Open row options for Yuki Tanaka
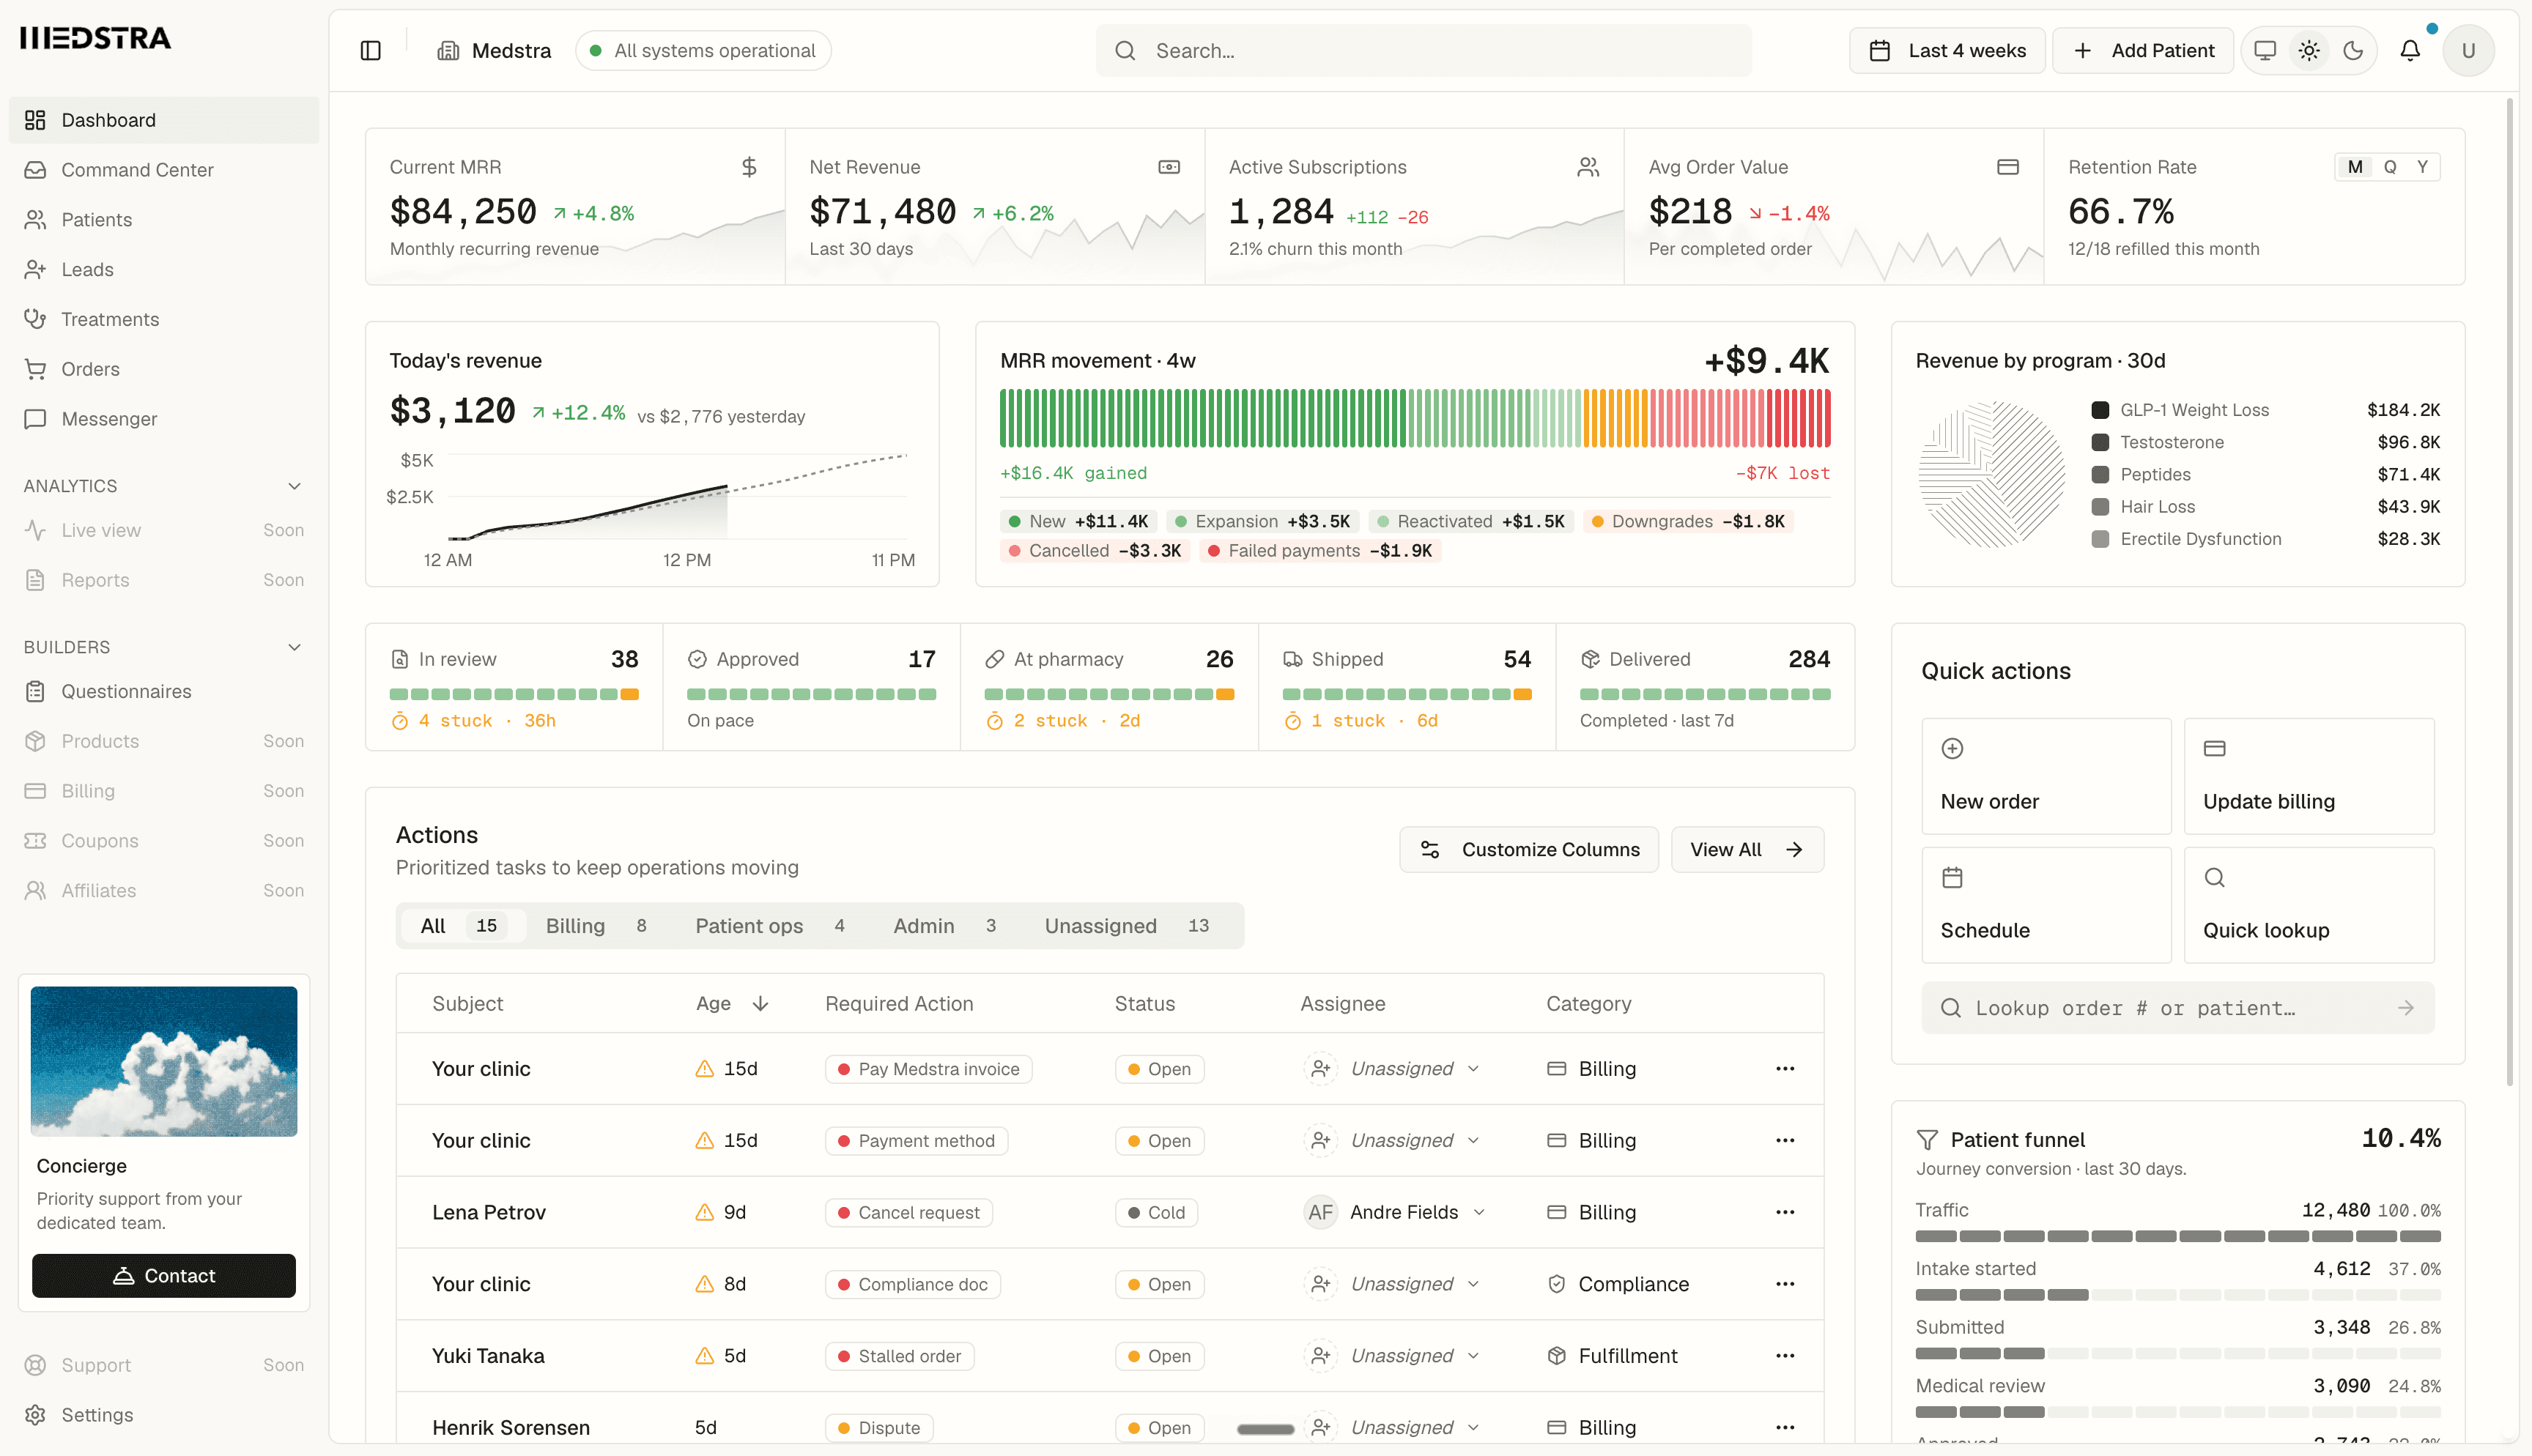The height and width of the screenshot is (1456, 2532). pyautogui.click(x=1785, y=1356)
